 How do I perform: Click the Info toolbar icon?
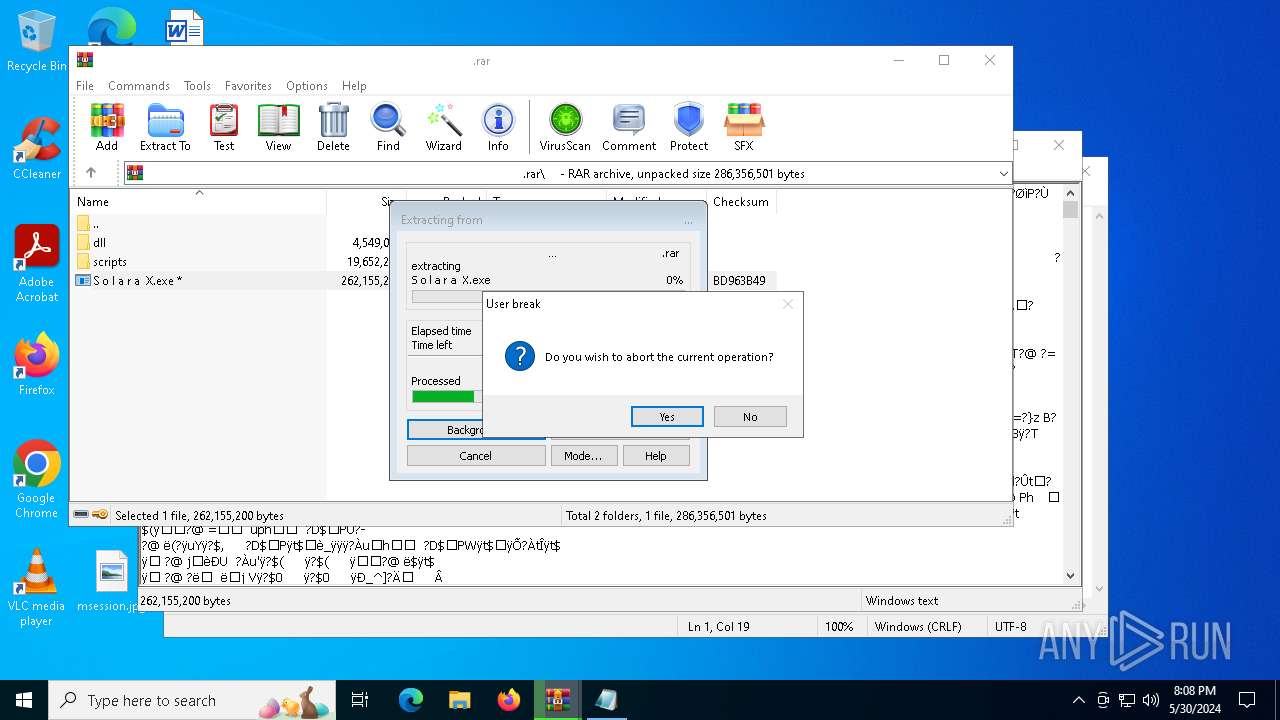pos(498,127)
